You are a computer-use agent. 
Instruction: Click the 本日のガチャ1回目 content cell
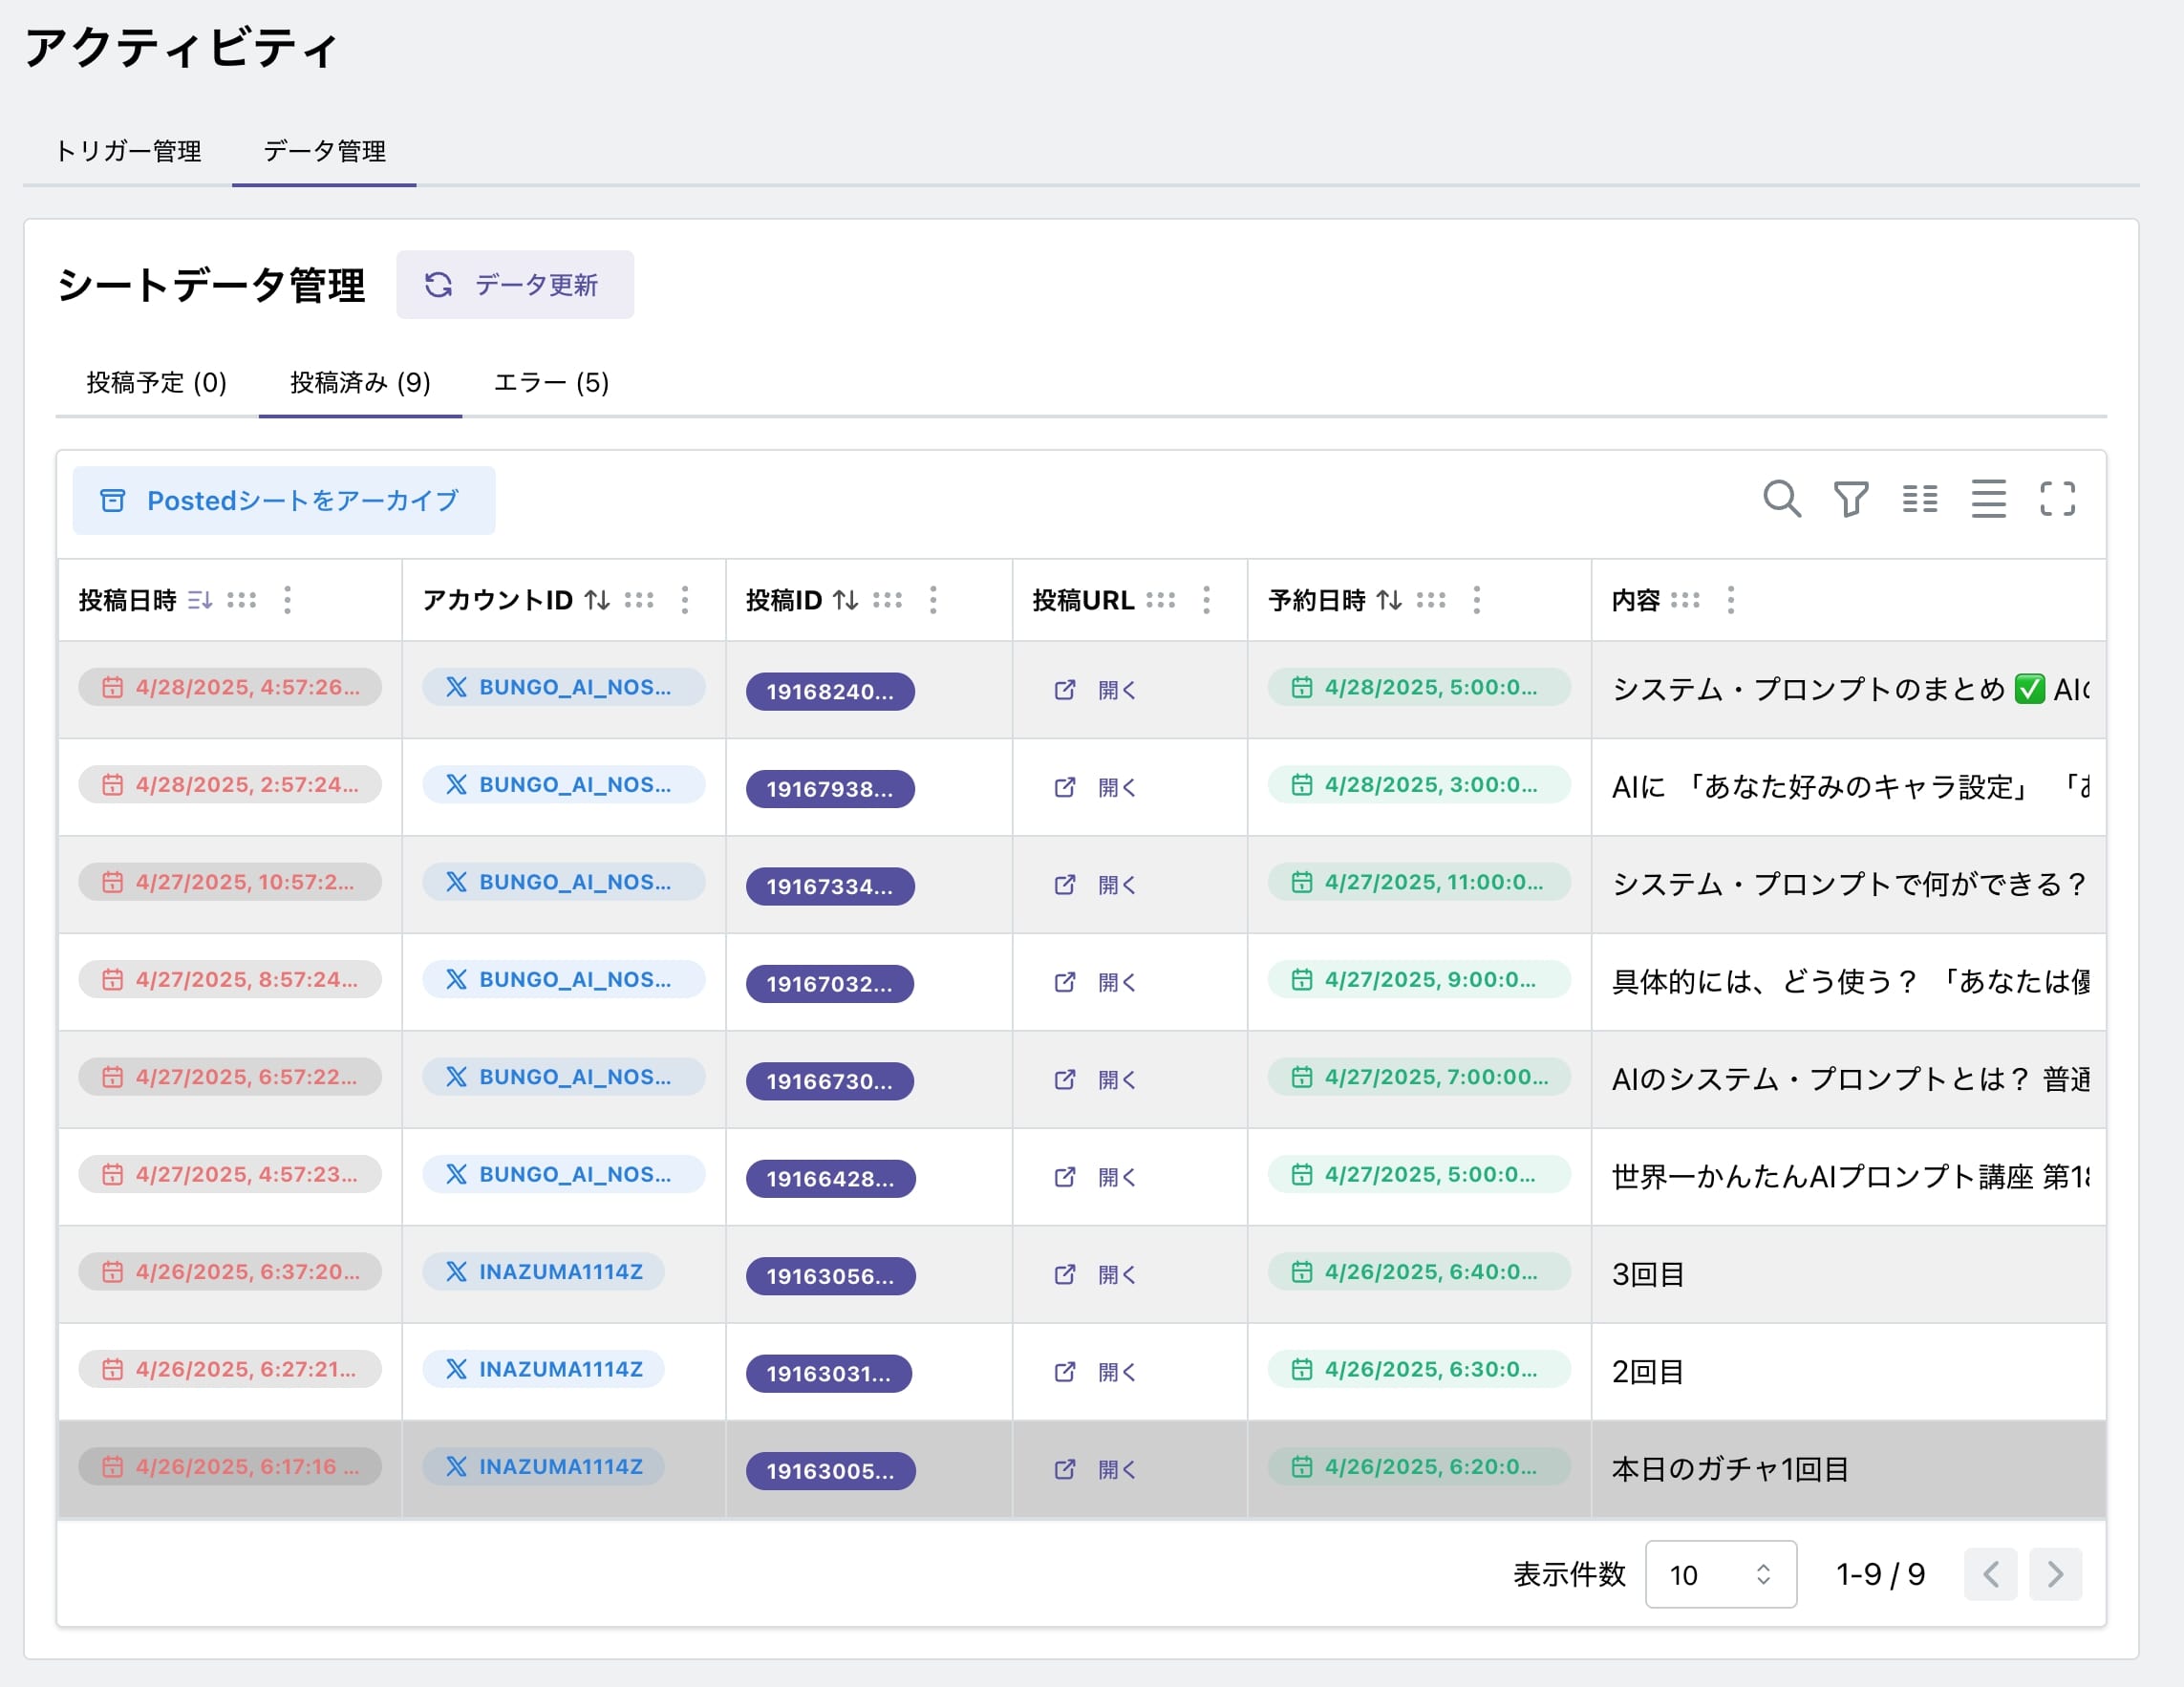(x=1848, y=1470)
